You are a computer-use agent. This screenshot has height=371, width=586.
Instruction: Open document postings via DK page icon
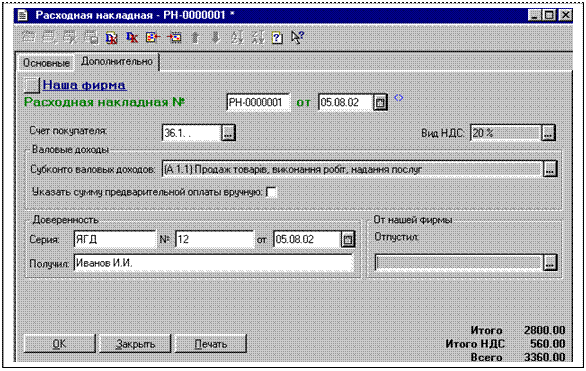click(x=111, y=37)
